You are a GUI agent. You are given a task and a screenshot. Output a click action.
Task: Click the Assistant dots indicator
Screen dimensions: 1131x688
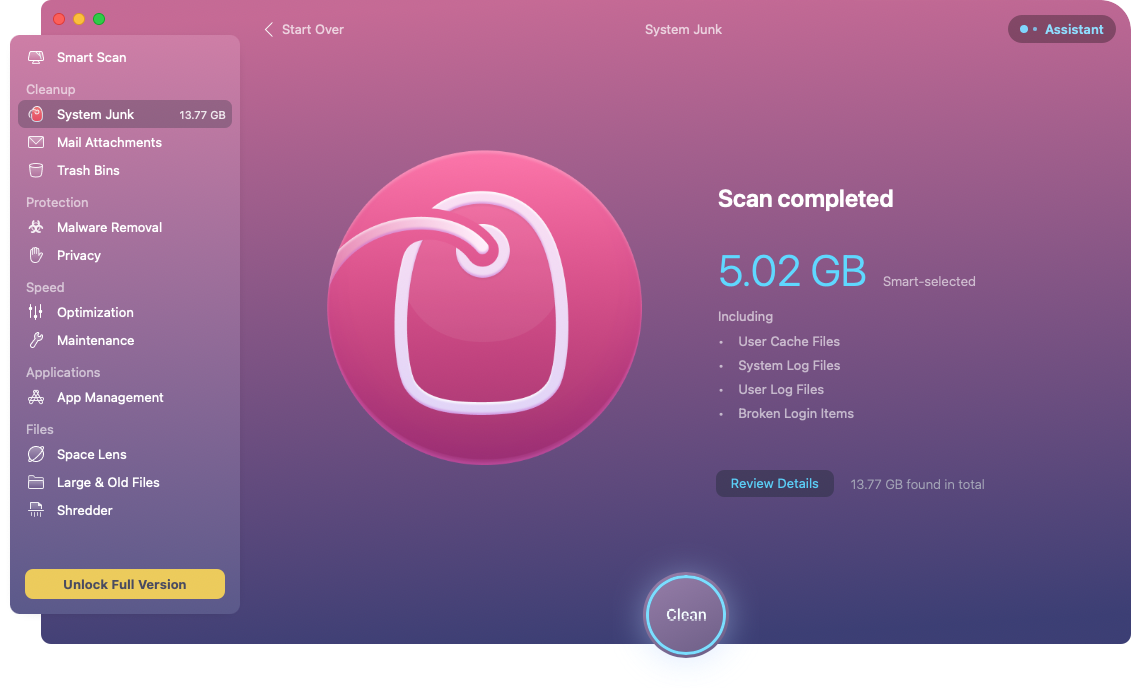(x=1028, y=30)
